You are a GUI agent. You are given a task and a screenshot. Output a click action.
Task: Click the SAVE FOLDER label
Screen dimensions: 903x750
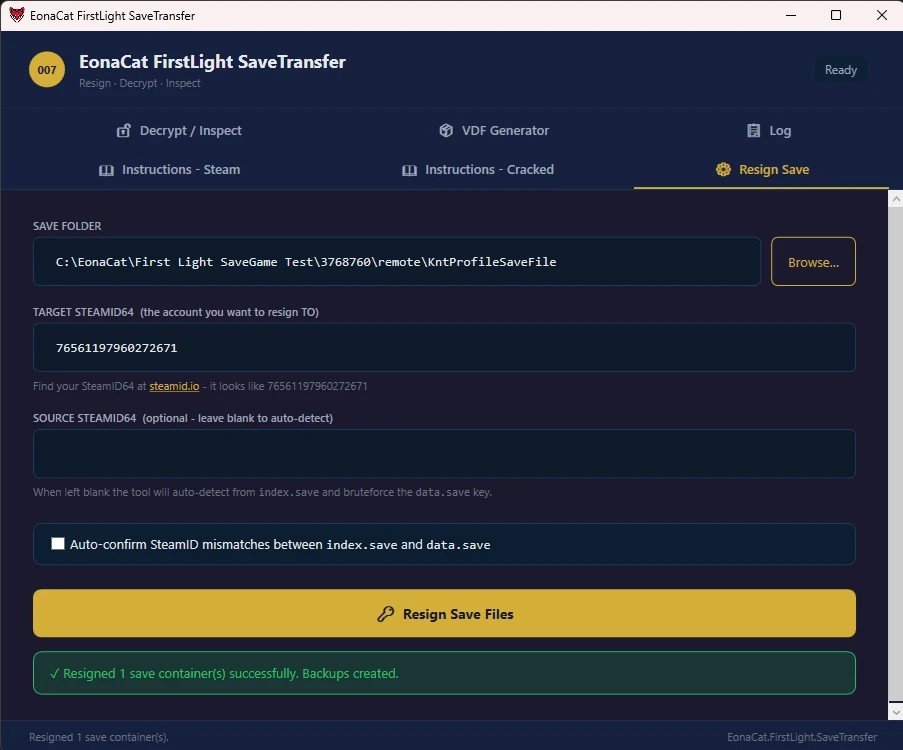(67, 226)
